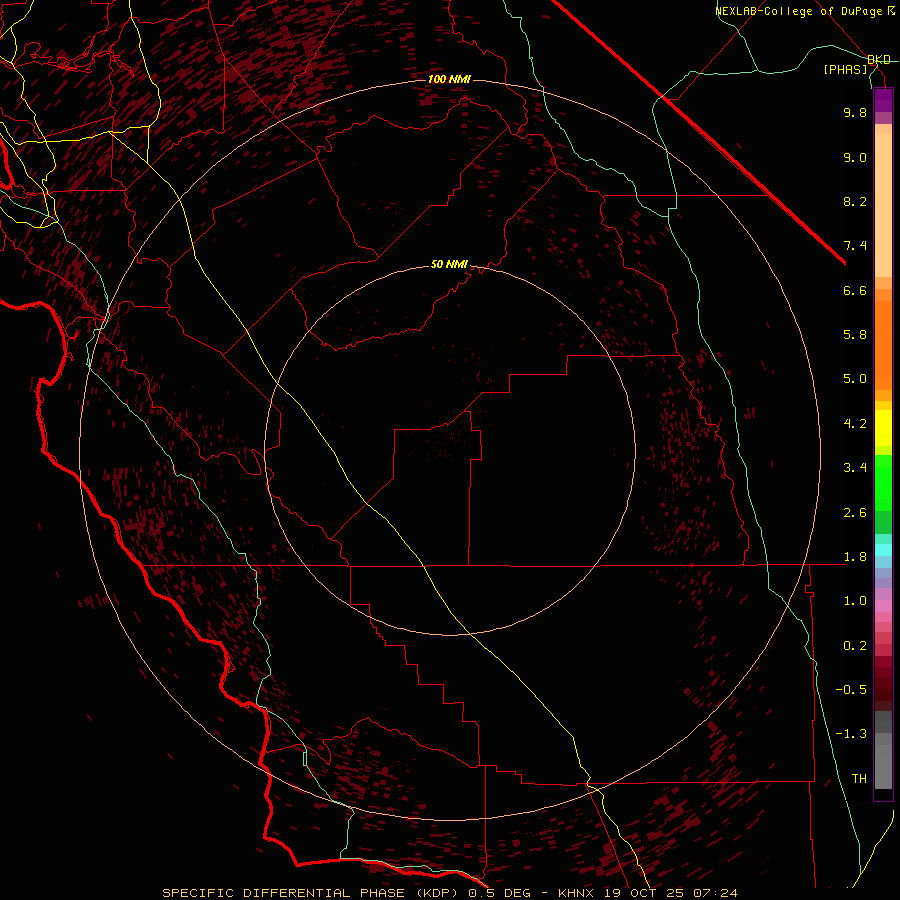Click the 50 NMI range ring label
Viewport: 900px width, 900px height.
[x=449, y=265]
